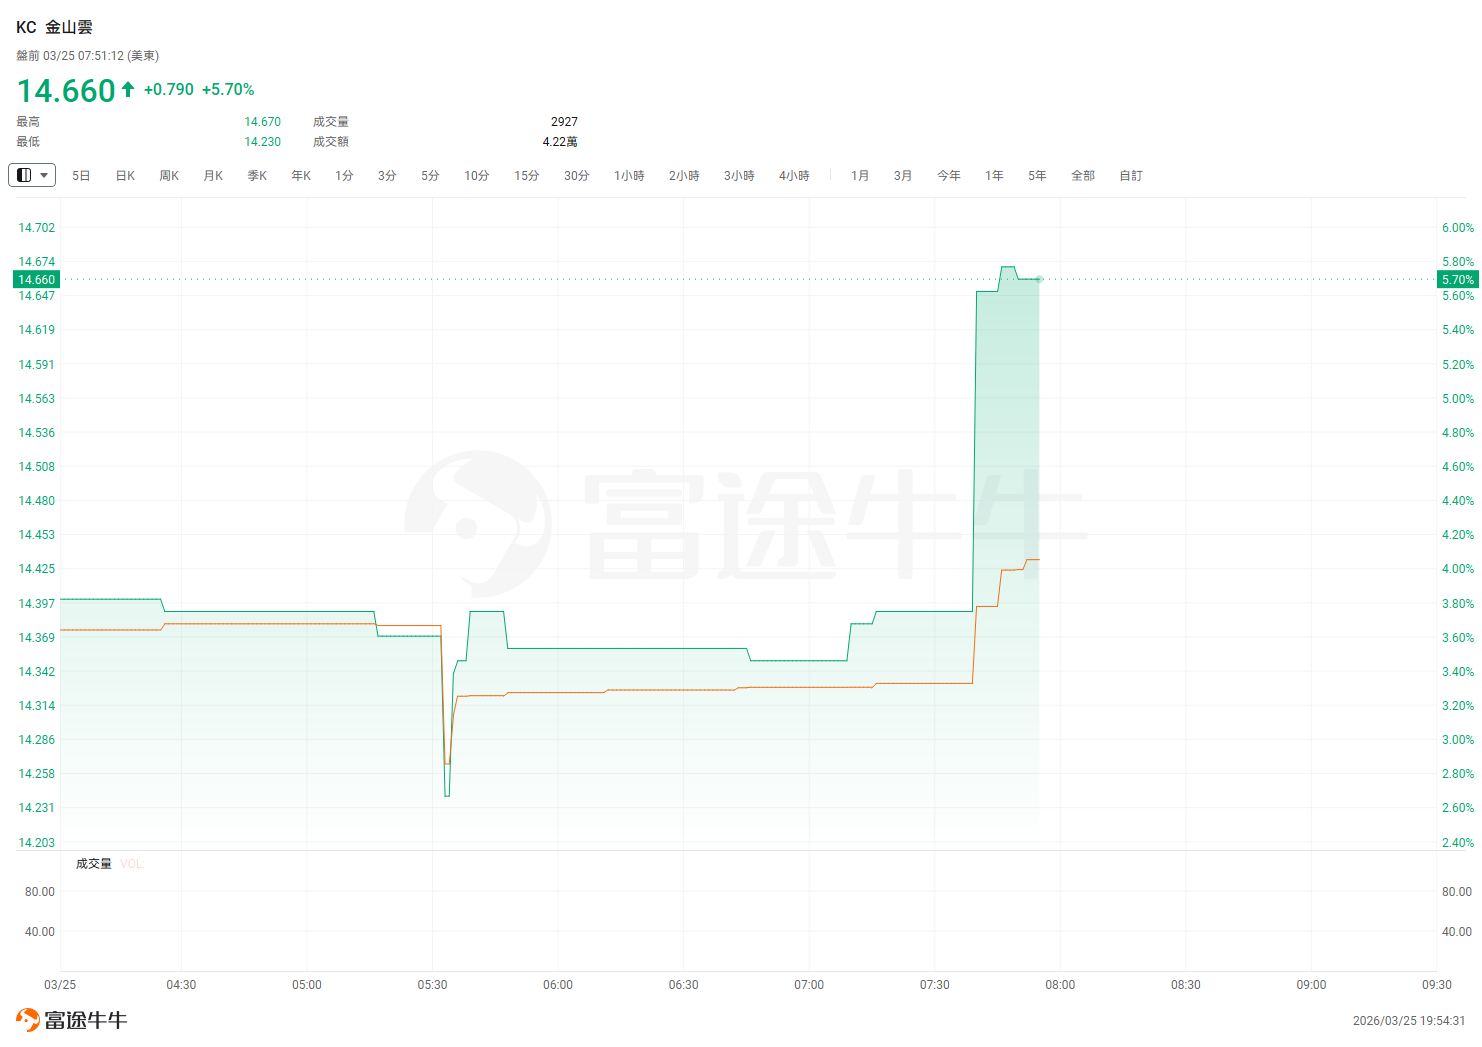Click the latest price dot on chart line
Screen dimensions: 1482x1047
tap(1040, 279)
